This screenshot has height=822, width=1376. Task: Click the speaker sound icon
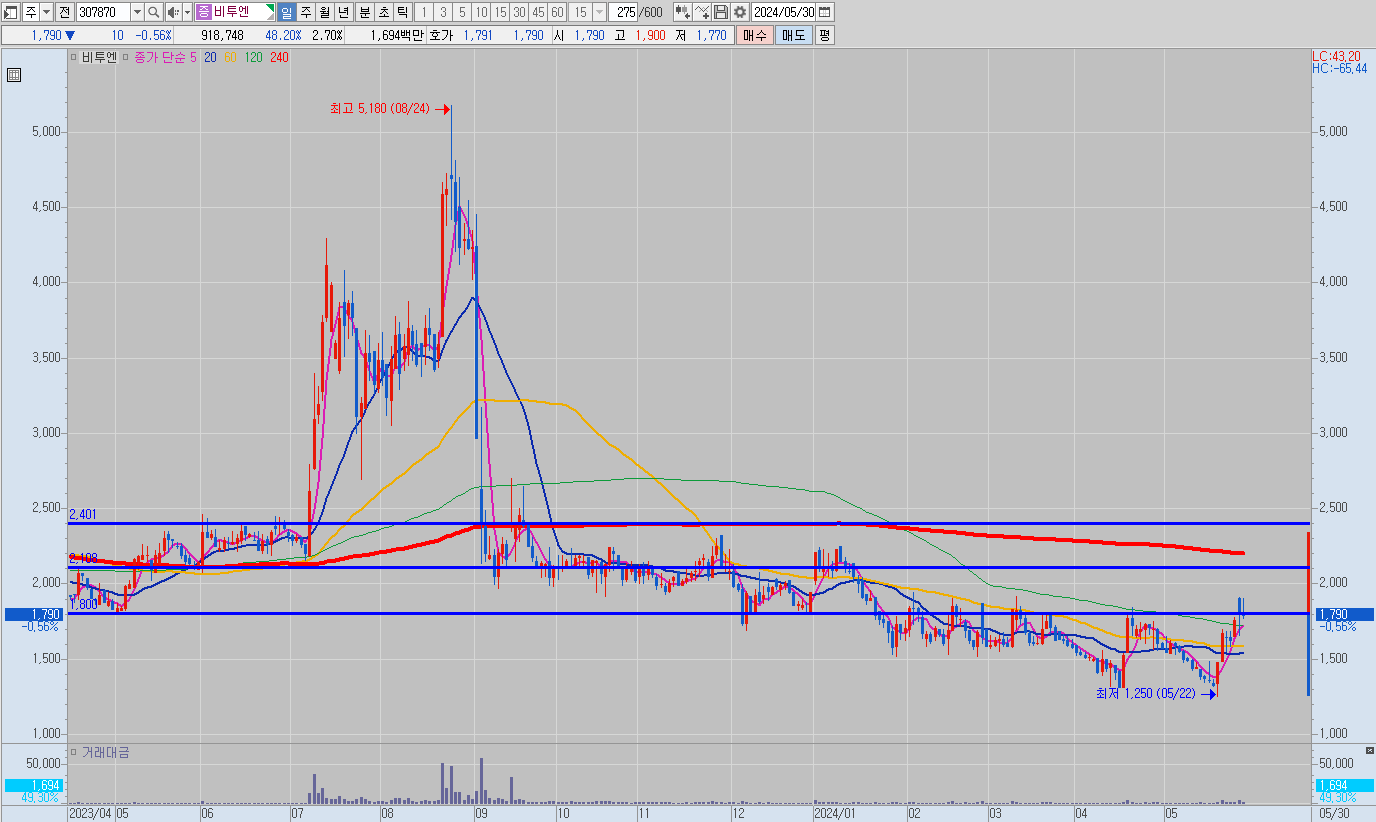[173, 12]
